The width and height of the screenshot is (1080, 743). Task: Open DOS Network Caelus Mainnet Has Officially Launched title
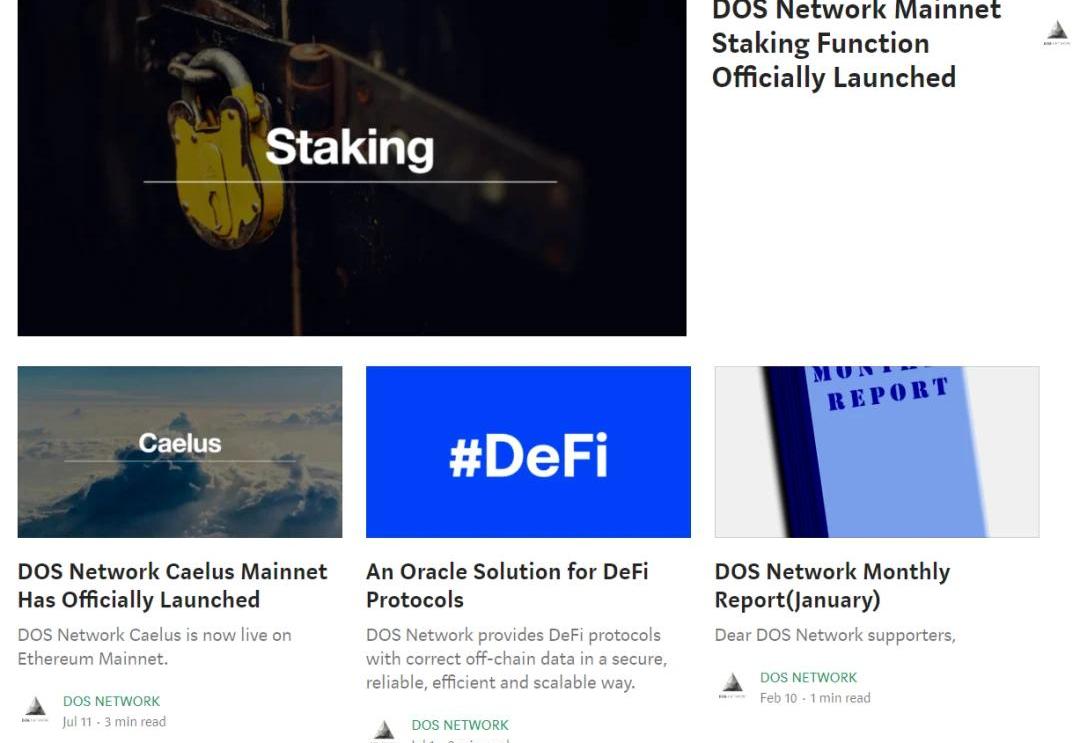(x=173, y=585)
